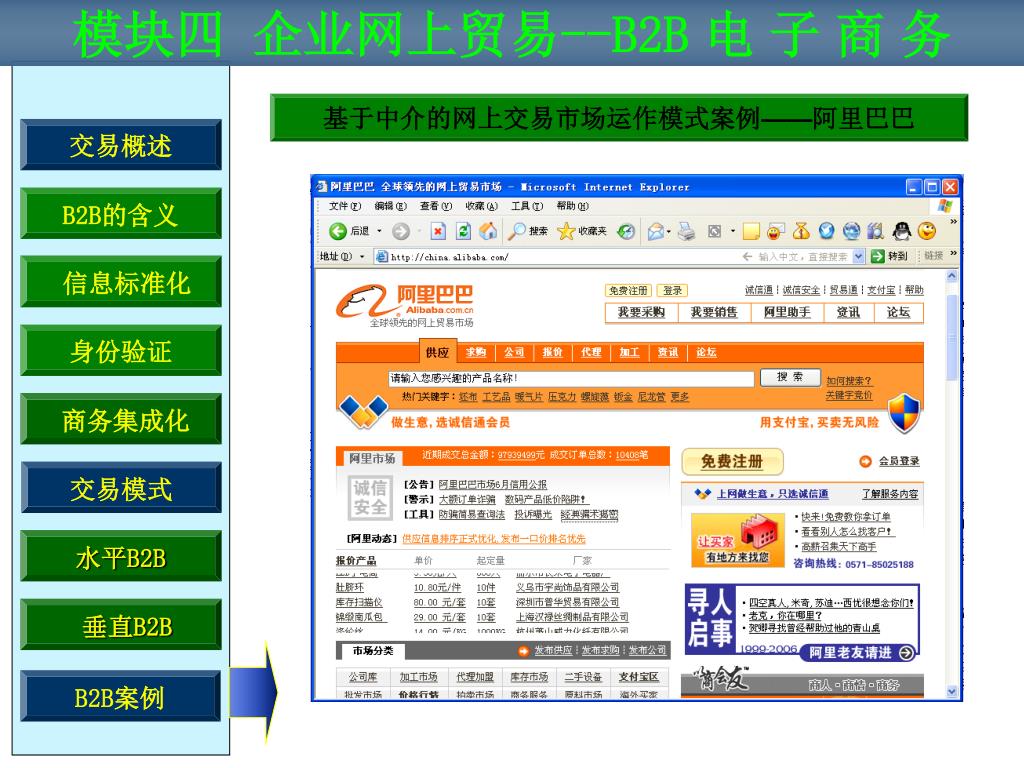Open the 工具 menu
Screen dimensions: 1024x768
[x=526, y=206]
